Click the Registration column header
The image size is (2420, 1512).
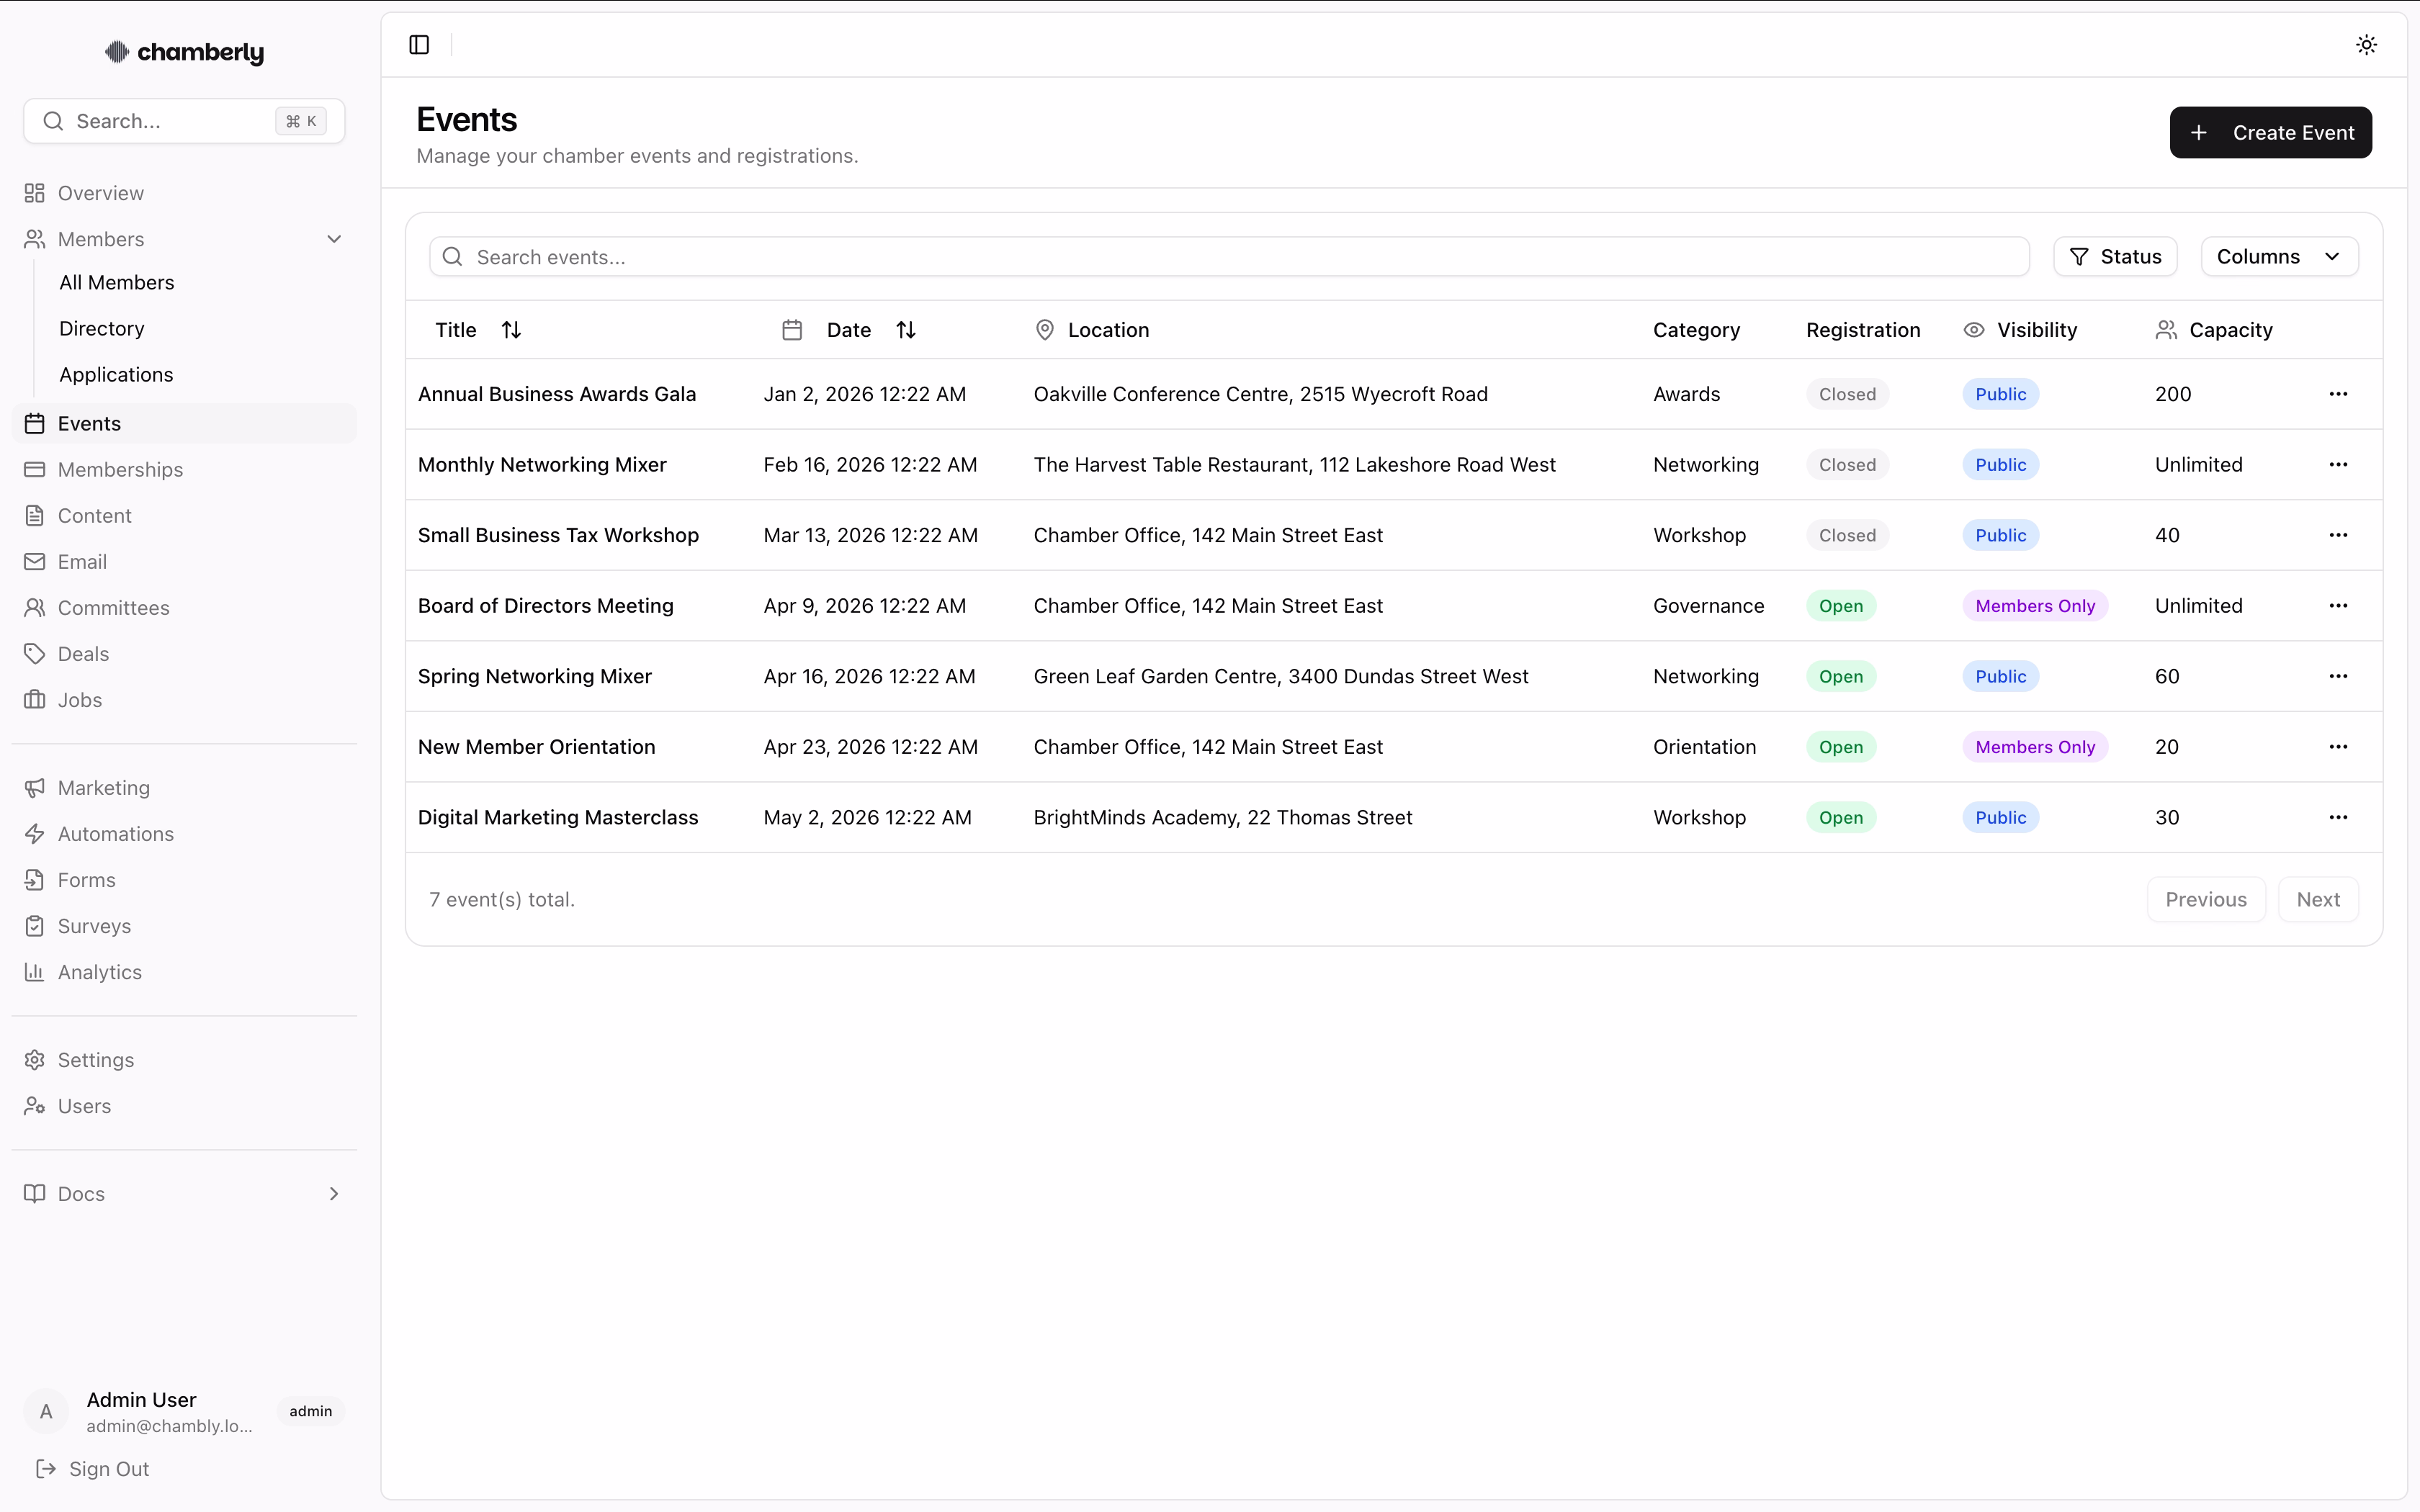point(1863,330)
